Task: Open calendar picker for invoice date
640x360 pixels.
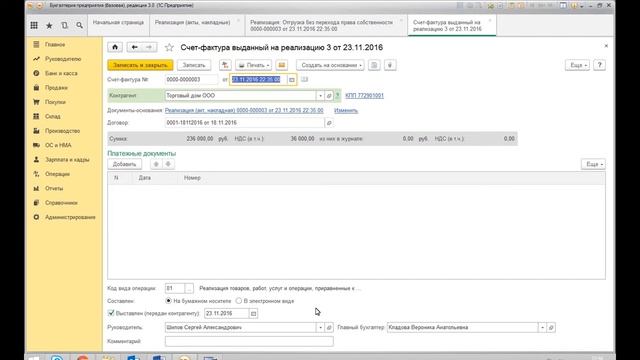Action: pyautogui.click(x=291, y=80)
